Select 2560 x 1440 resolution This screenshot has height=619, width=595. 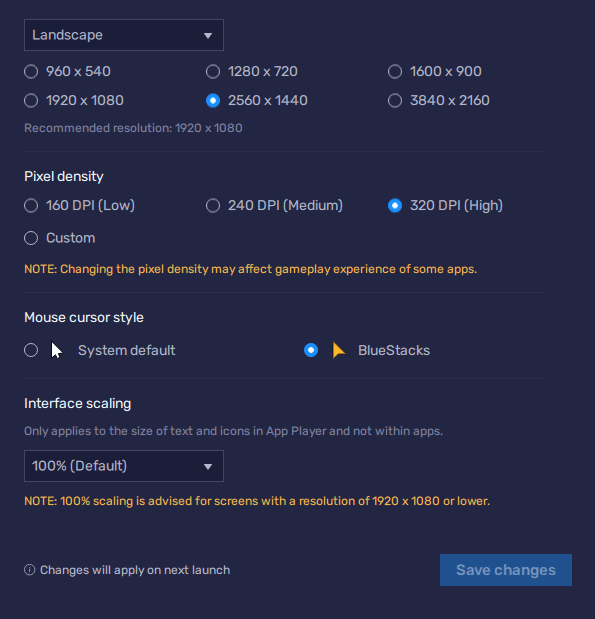click(x=213, y=101)
